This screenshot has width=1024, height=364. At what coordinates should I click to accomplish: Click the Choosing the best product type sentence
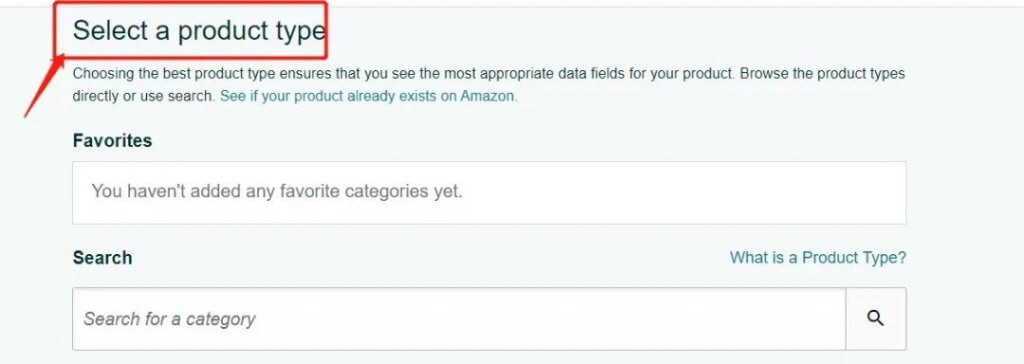pos(404,73)
